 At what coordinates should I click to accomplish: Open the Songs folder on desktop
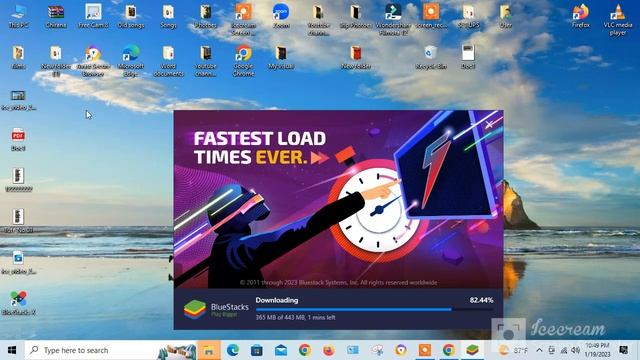[168, 16]
